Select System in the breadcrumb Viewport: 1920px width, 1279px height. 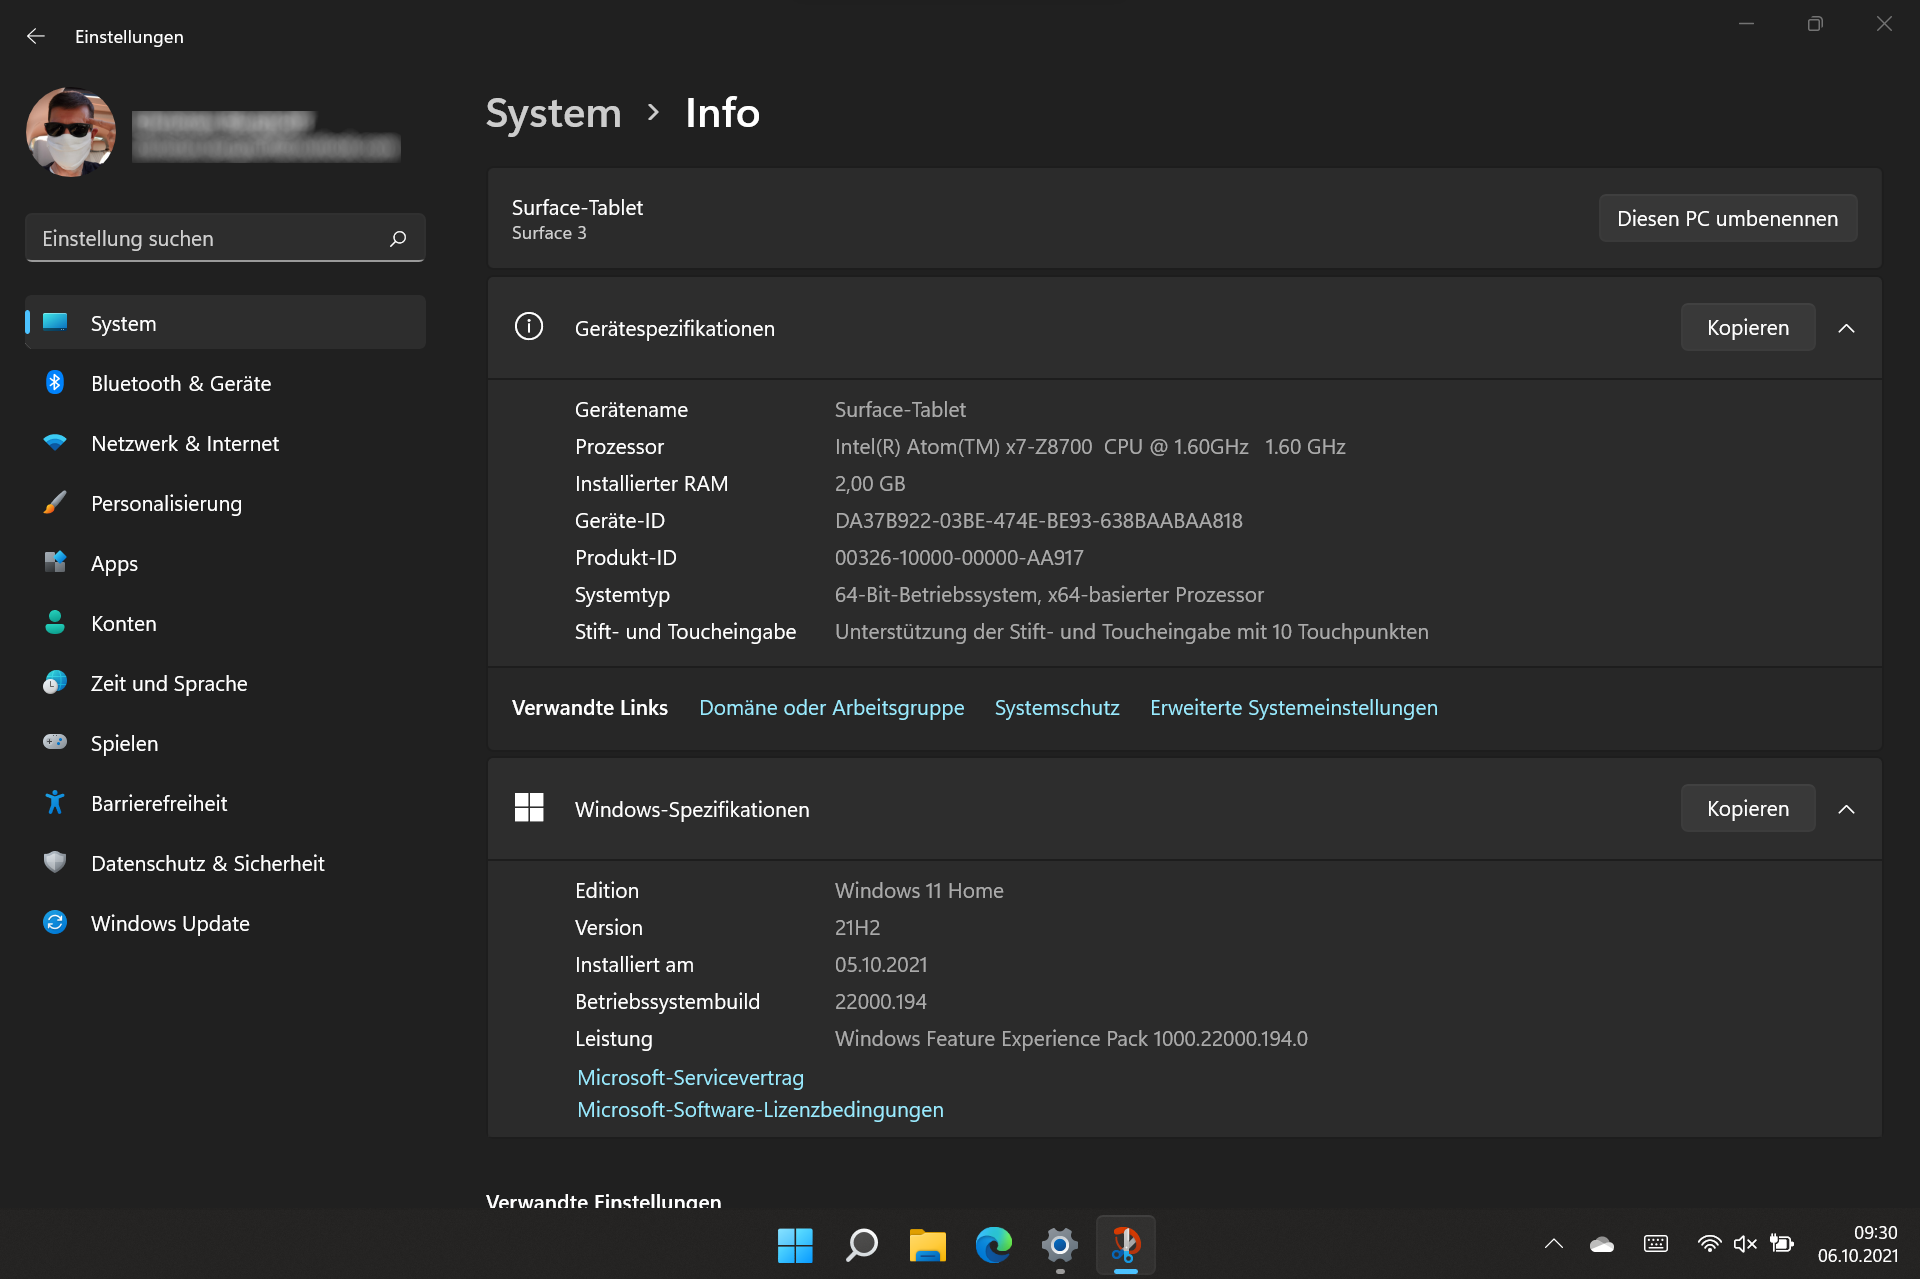point(553,113)
